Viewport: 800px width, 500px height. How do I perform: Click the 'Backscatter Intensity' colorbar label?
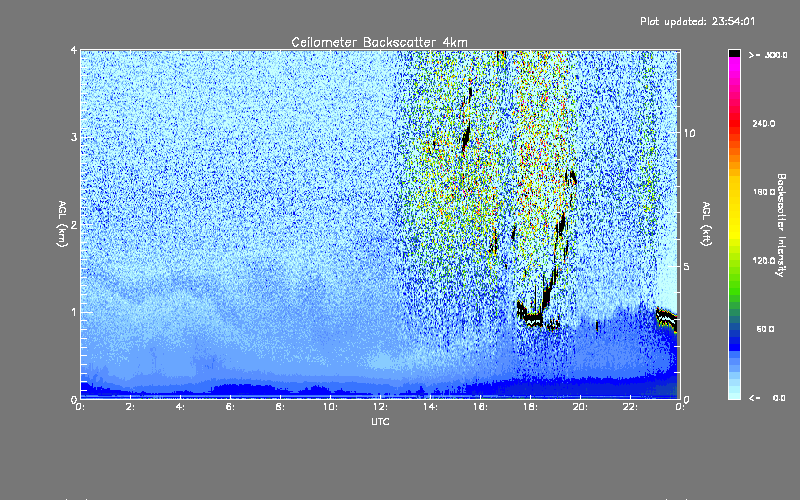[781, 225]
